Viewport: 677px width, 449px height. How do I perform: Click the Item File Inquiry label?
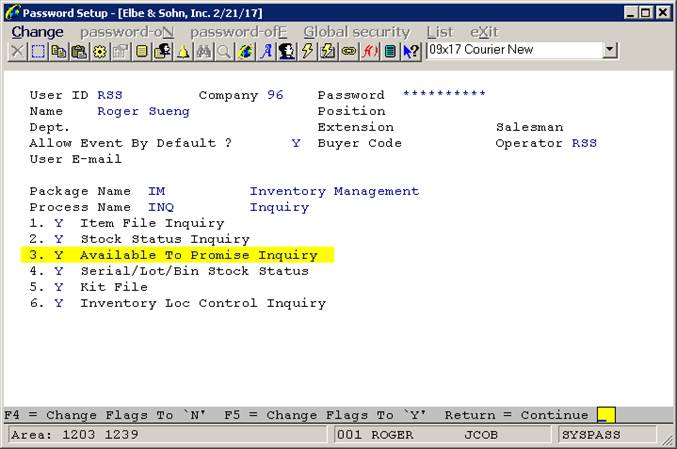coord(152,223)
